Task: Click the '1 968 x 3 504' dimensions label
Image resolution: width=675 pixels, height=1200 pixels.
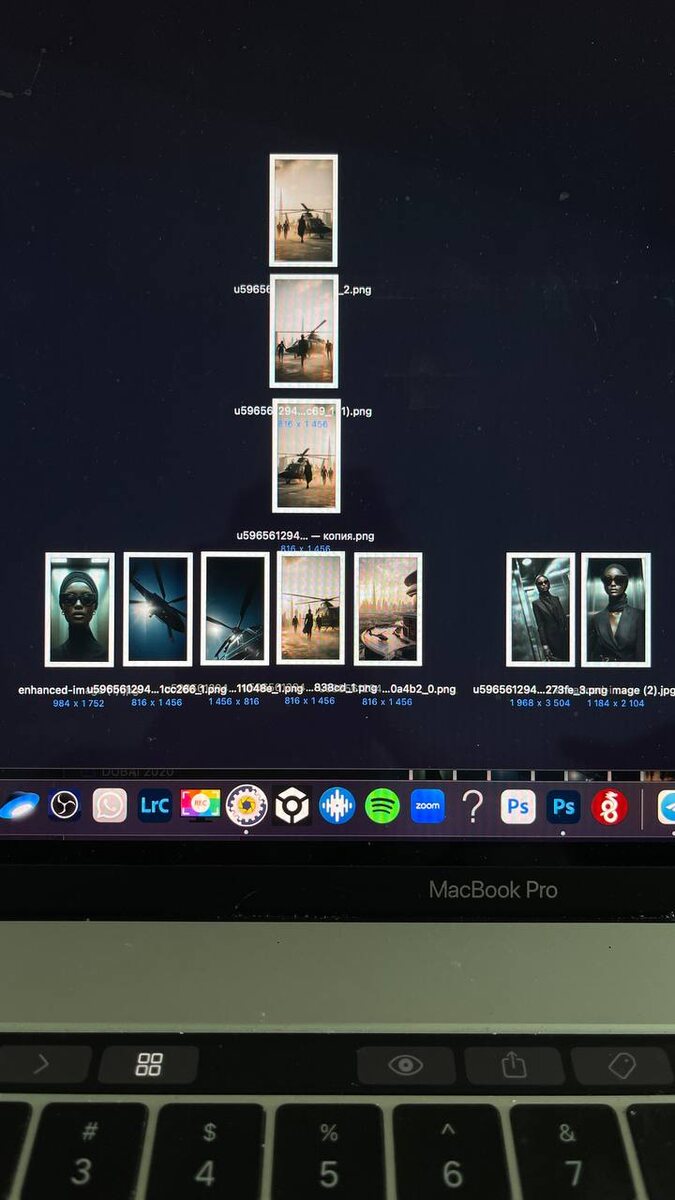Action: pos(538,703)
